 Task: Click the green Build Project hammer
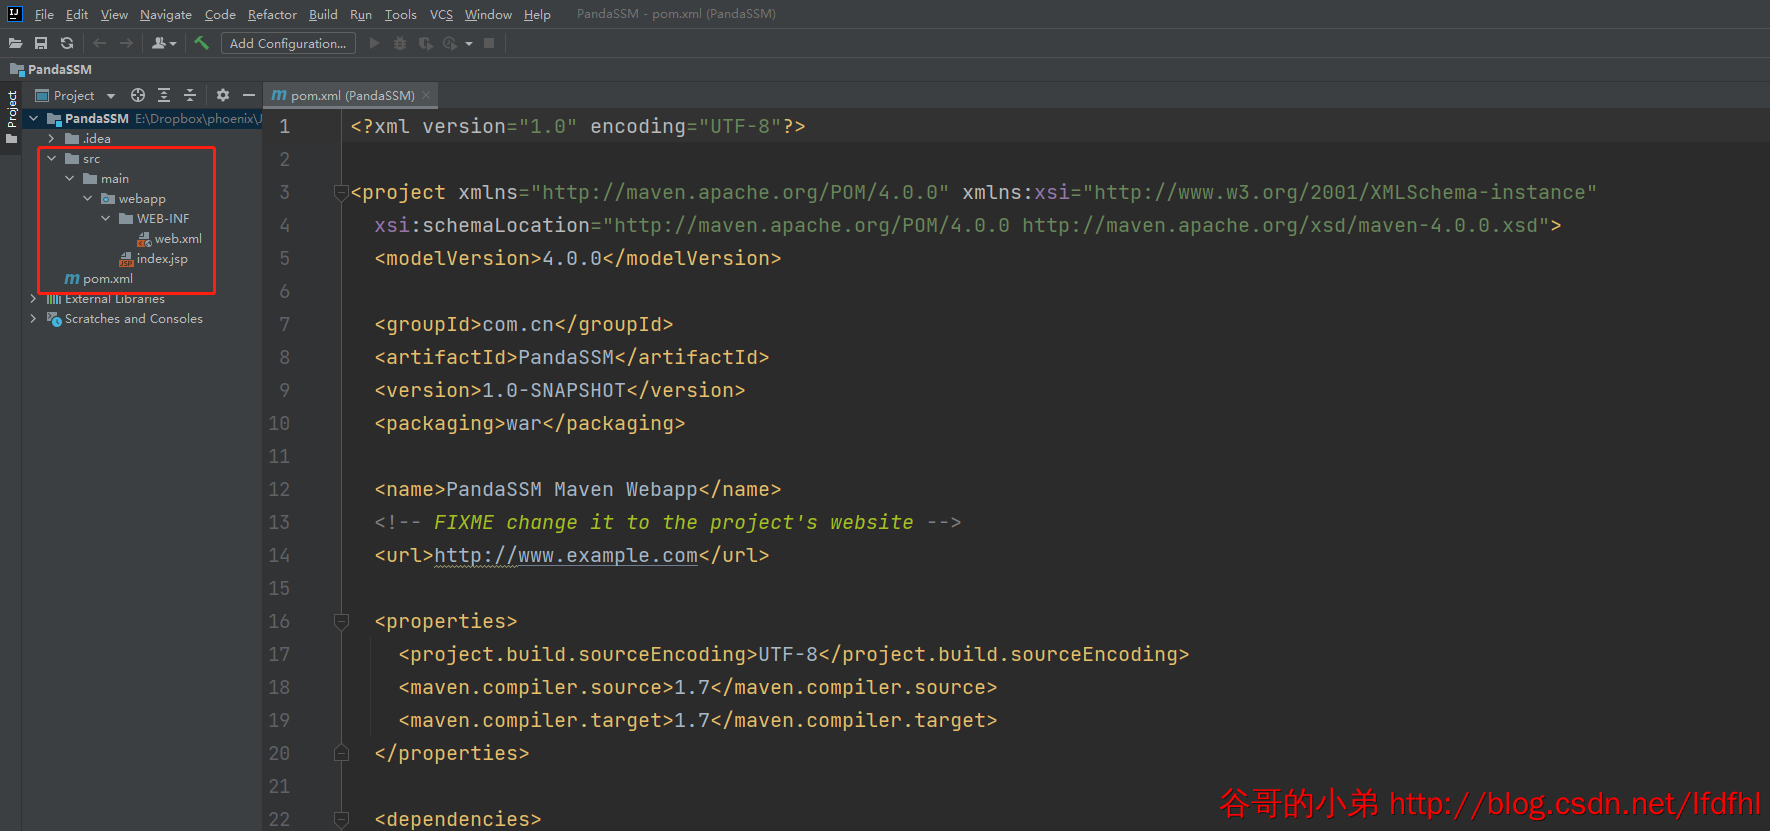[201, 43]
